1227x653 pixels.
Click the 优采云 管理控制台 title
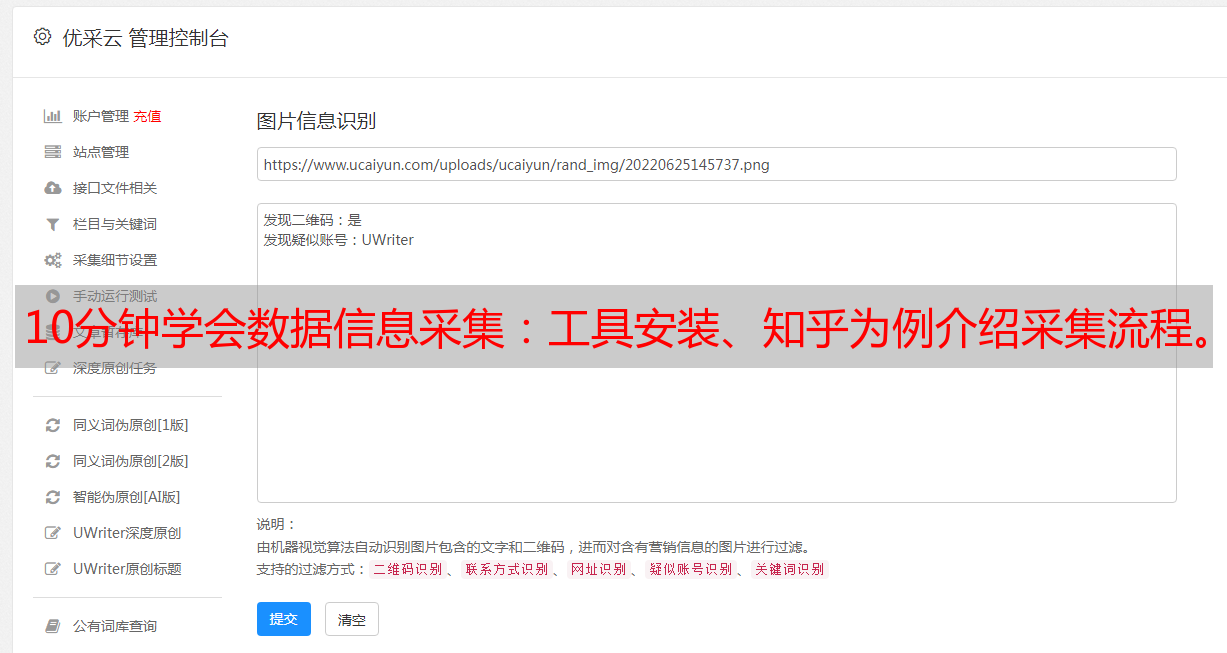145,38
